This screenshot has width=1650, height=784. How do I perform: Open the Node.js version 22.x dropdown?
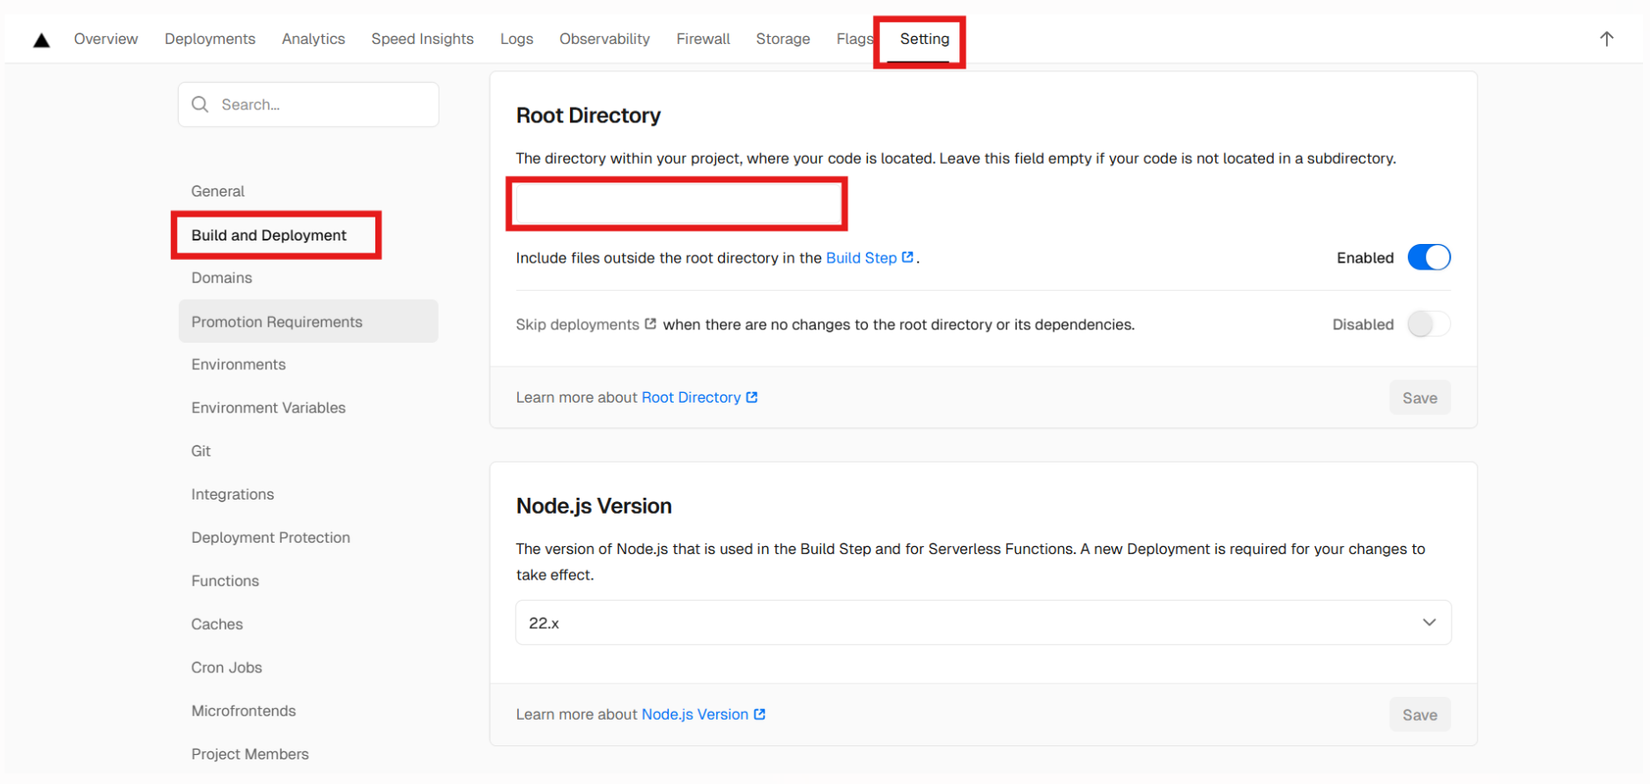[x=982, y=623]
